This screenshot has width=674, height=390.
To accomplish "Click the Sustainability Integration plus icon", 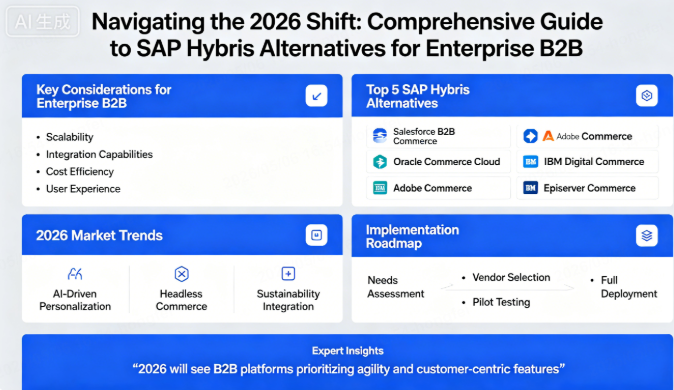I will [288, 273].
